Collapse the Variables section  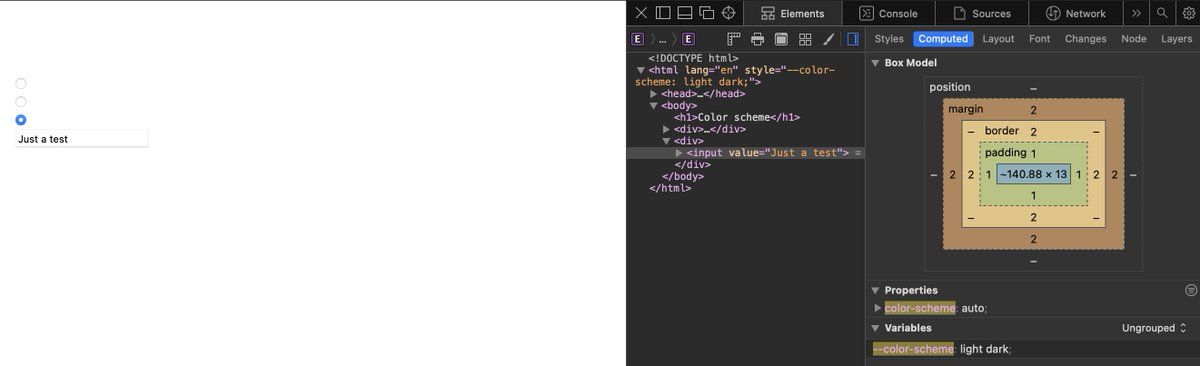point(875,328)
